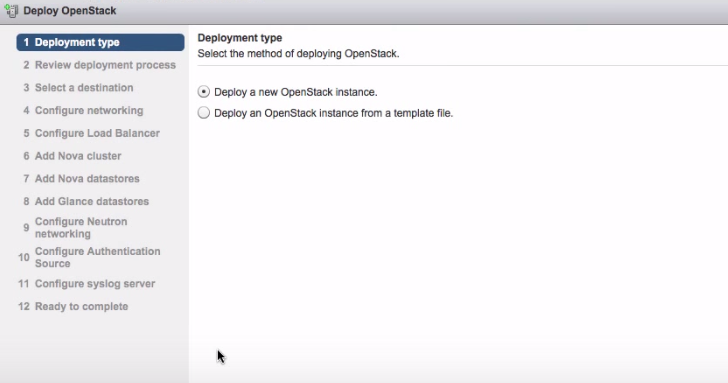Go to step 7 Add Nova datastores

(x=81, y=179)
